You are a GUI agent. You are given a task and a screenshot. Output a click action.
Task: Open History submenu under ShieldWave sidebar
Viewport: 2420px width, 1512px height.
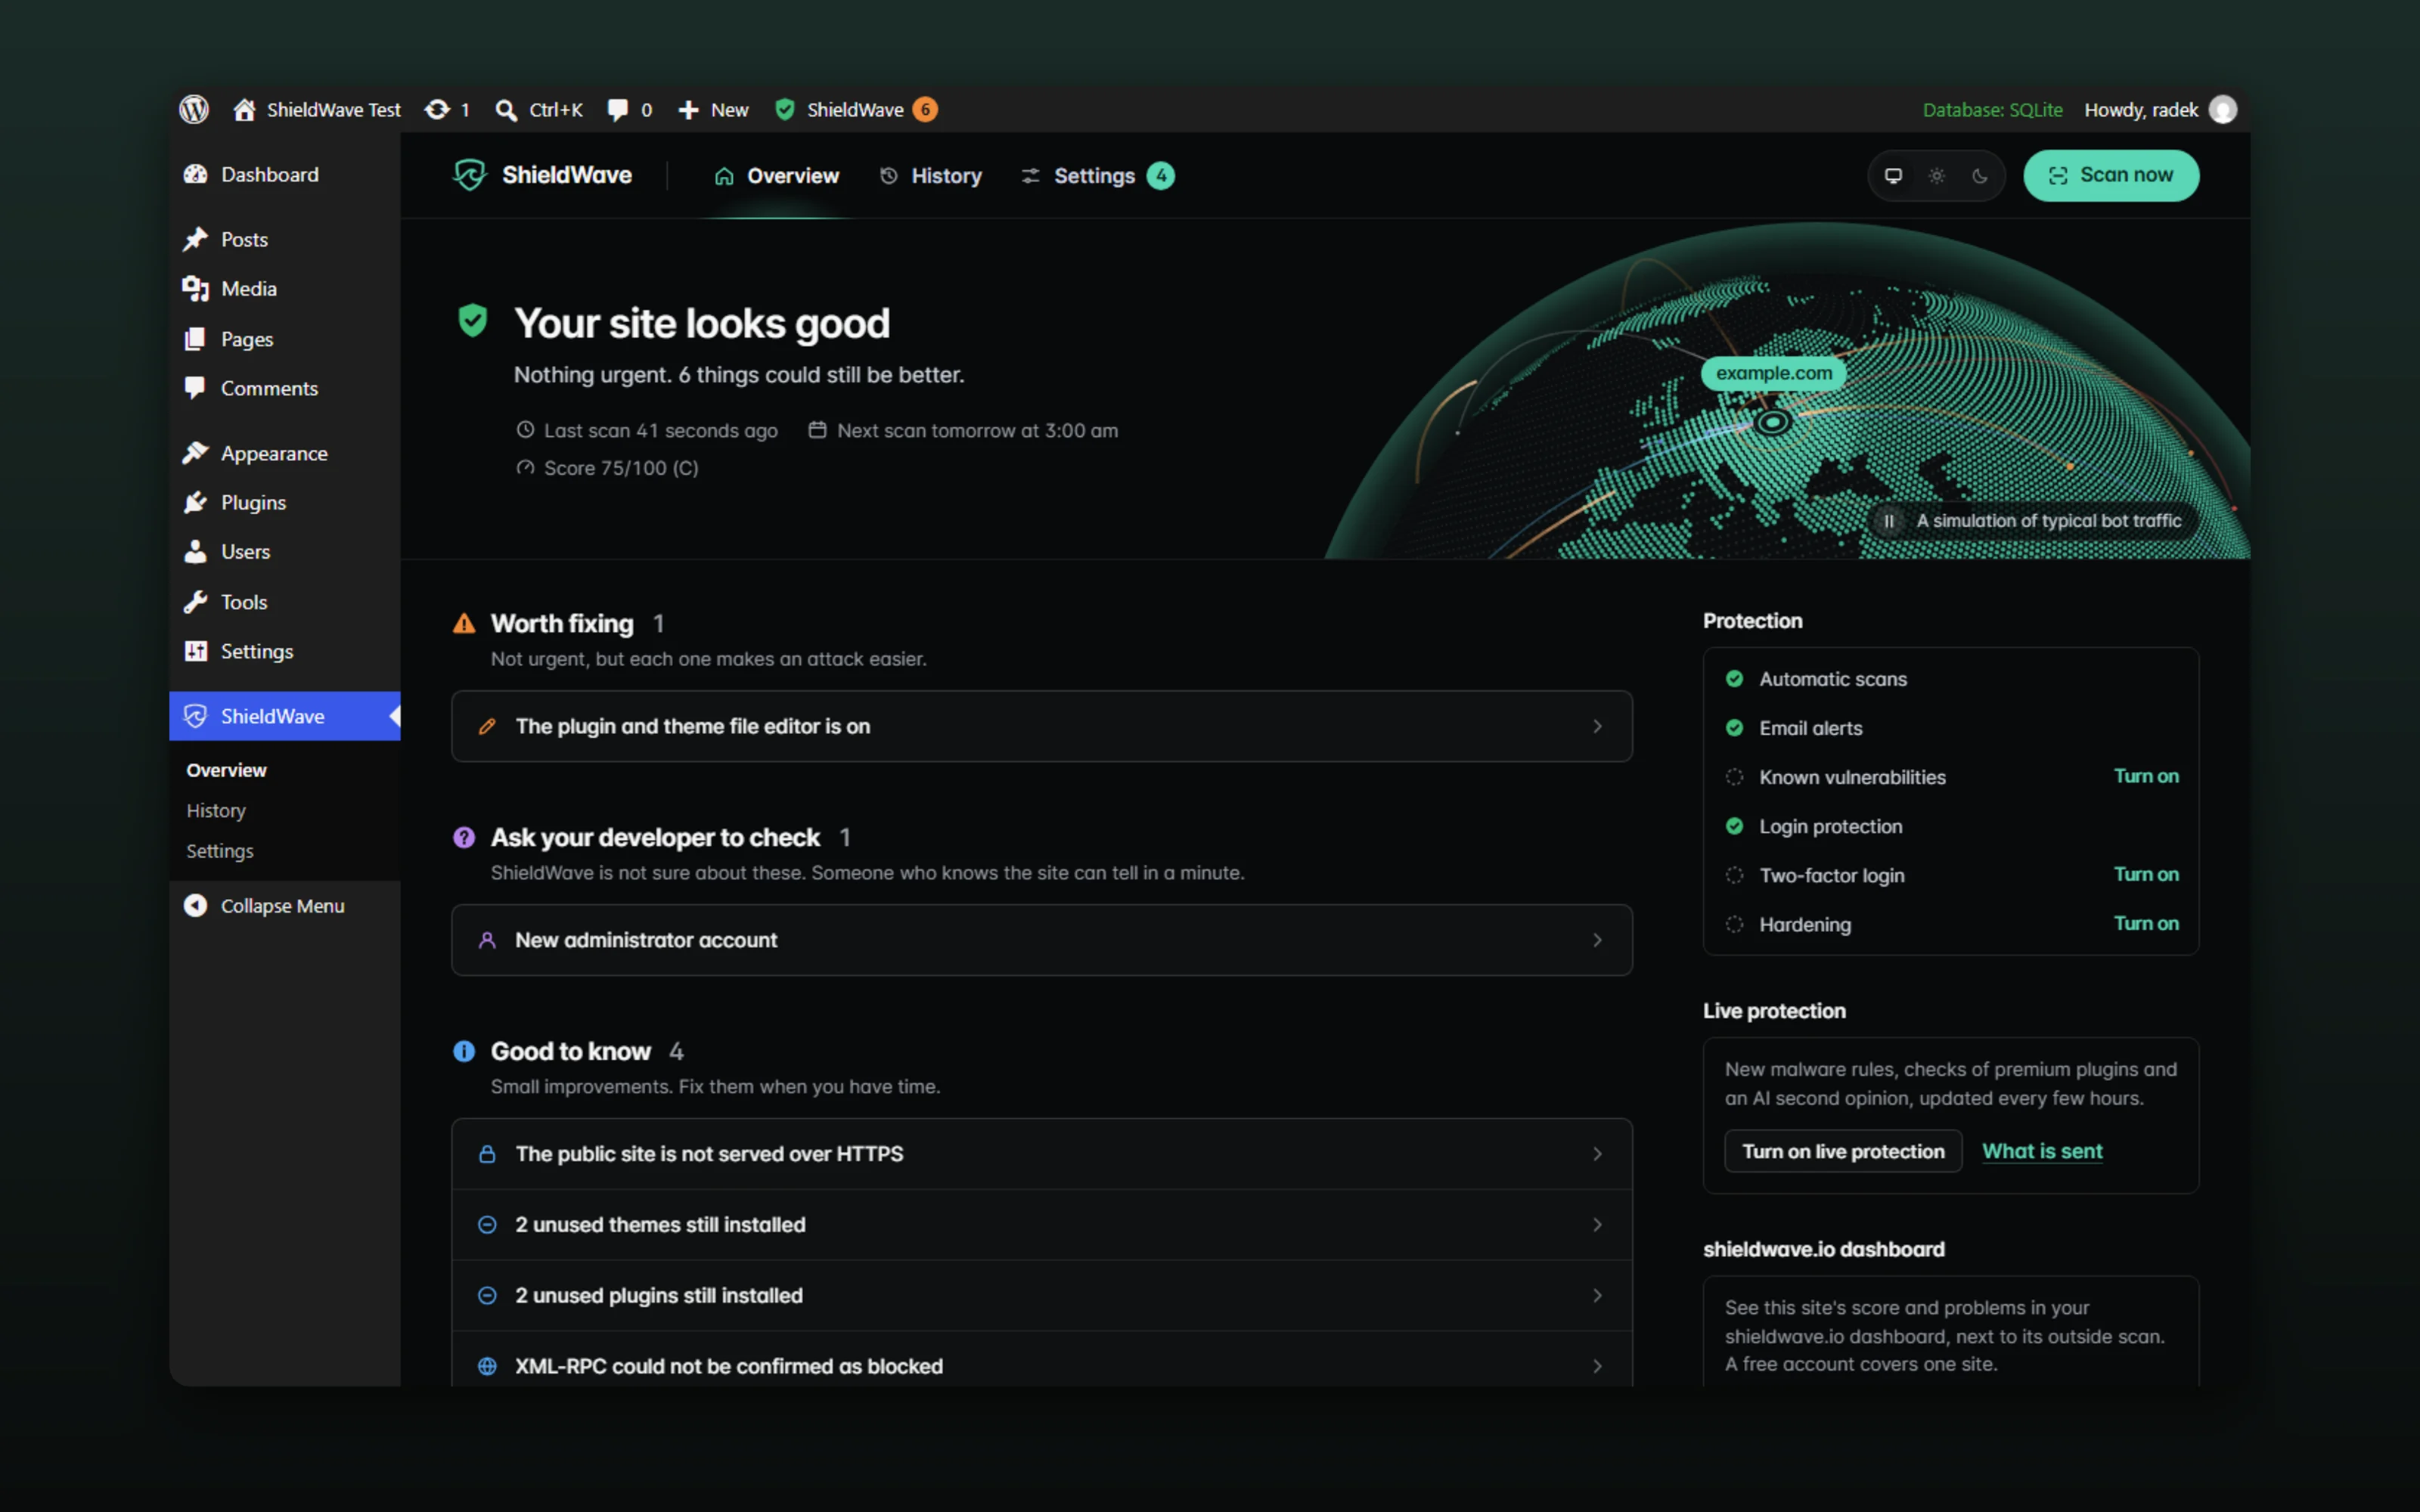tap(216, 810)
